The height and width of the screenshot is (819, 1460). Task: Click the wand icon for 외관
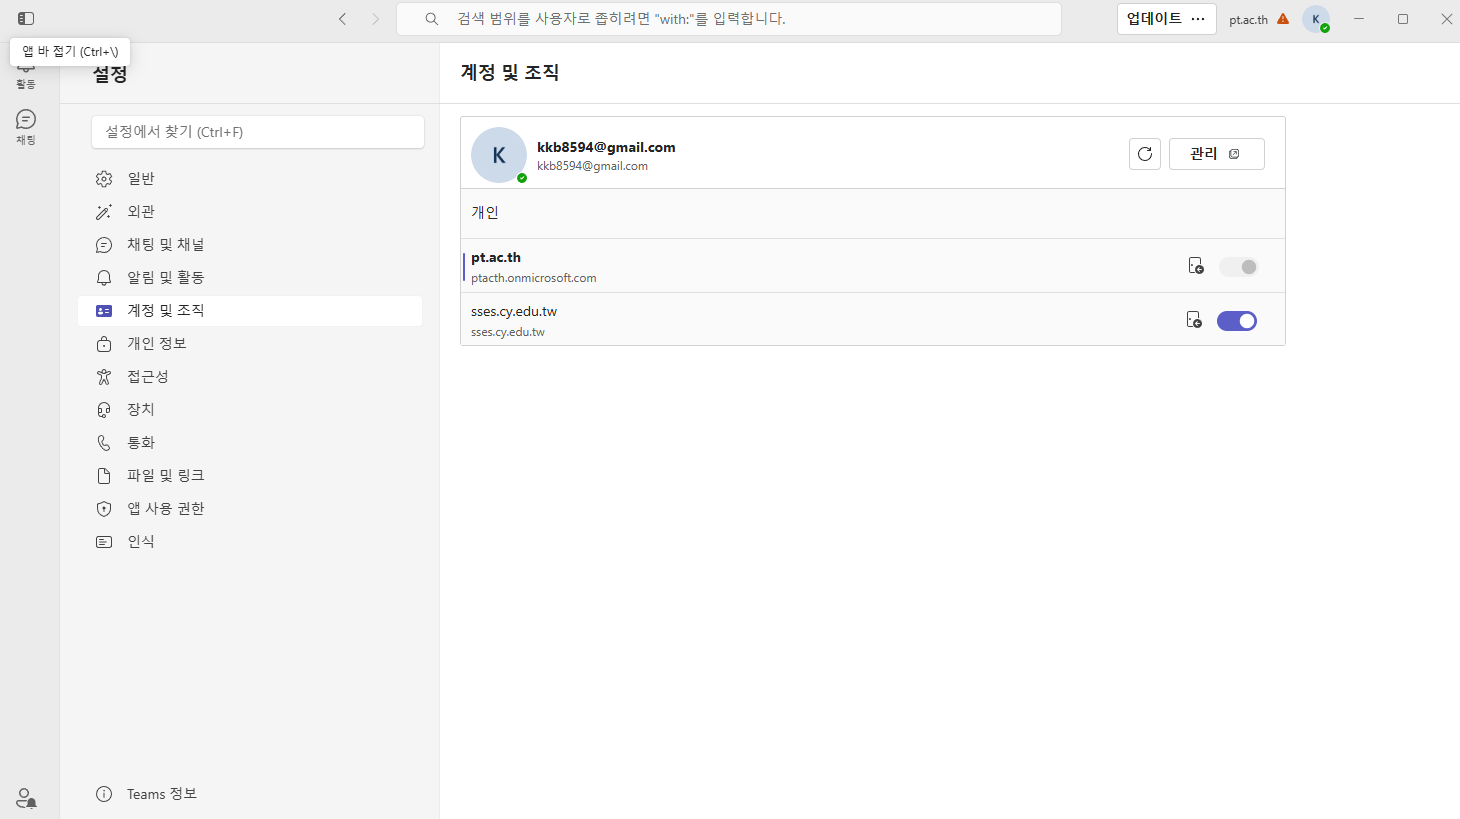104,212
